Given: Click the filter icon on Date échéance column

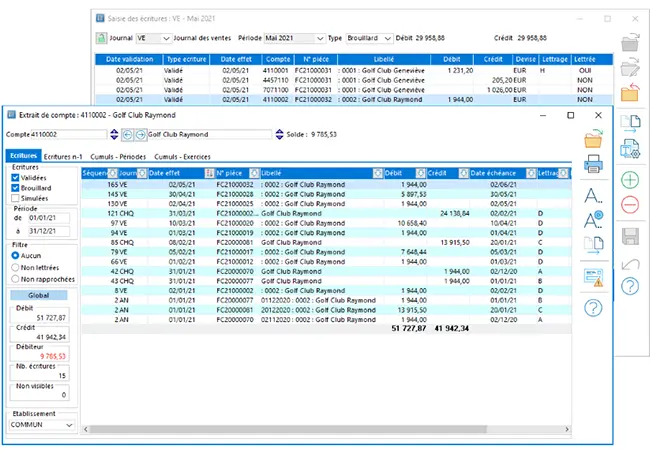Looking at the screenshot, I should click(x=531, y=173).
